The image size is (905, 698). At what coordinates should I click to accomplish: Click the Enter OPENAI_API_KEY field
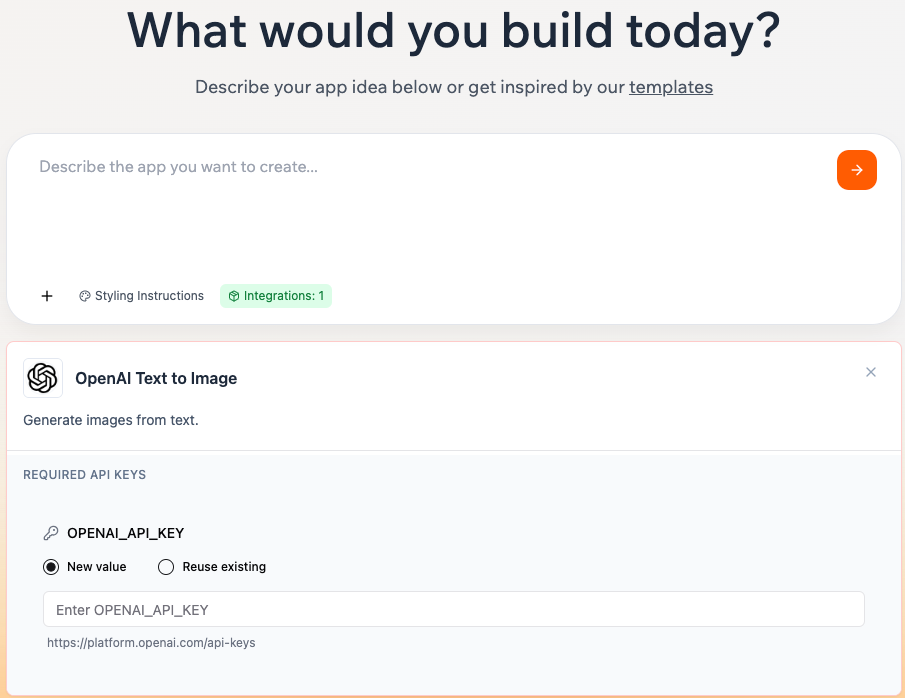point(453,608)
